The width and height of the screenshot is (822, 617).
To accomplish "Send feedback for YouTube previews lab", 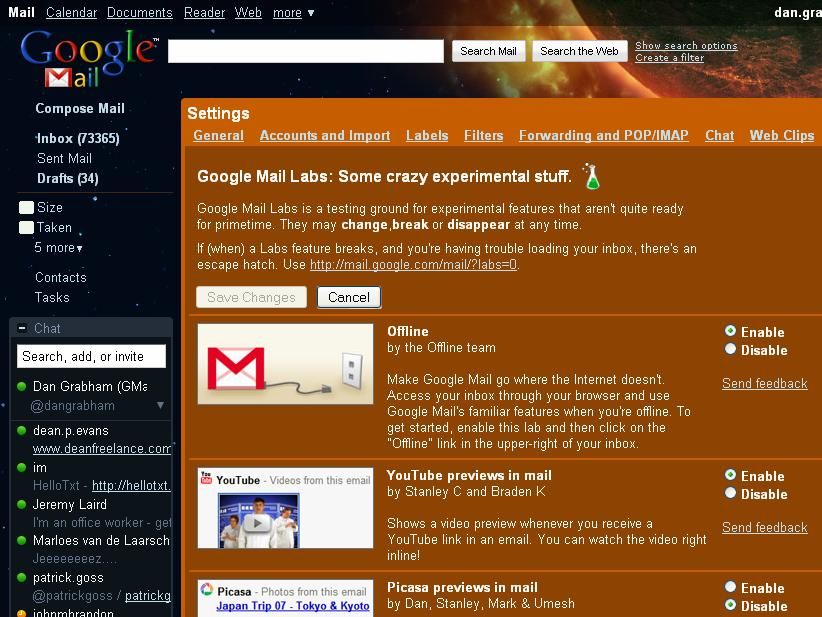I will click(x=764, y=527).
